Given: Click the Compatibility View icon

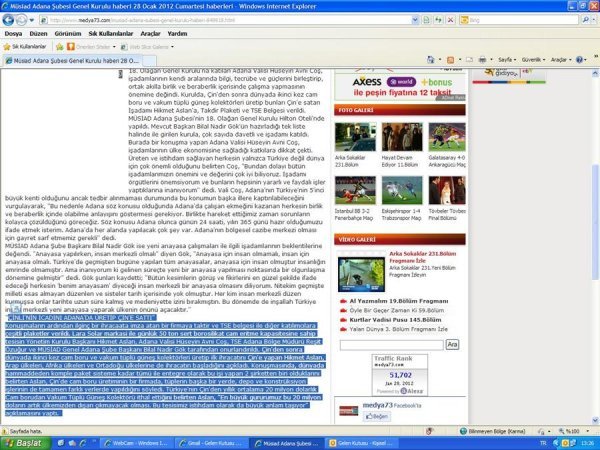Looking at the screenshot, I should coord(426,20).
